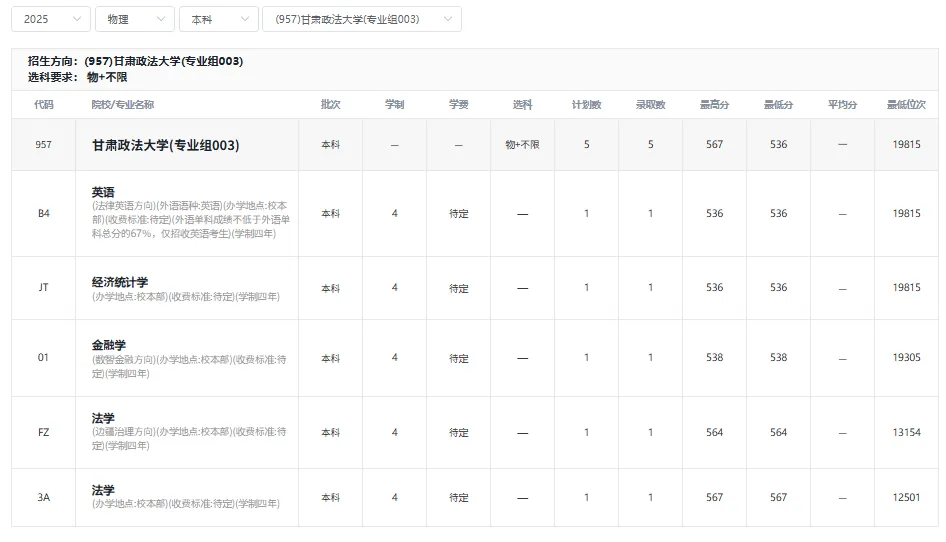This screenshot has width=946, height=542.
Task: Click highest score 564 in FZ row
Action: click(714, 432)
